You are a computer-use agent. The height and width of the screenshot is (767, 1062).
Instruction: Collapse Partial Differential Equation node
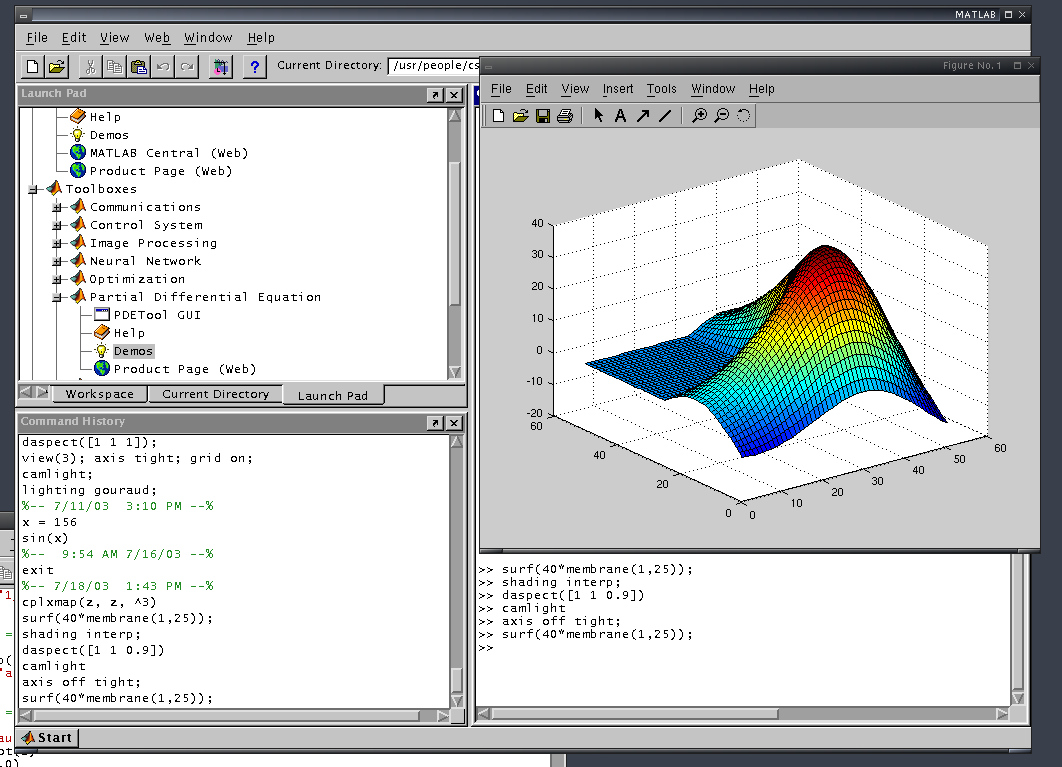[57, 297]
